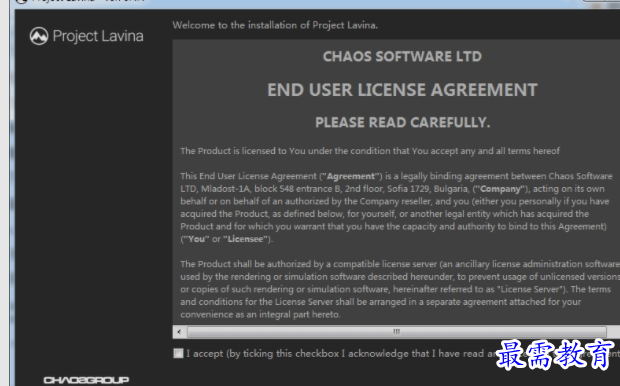Click the horizontal scrollbar's left arrow

180,332
